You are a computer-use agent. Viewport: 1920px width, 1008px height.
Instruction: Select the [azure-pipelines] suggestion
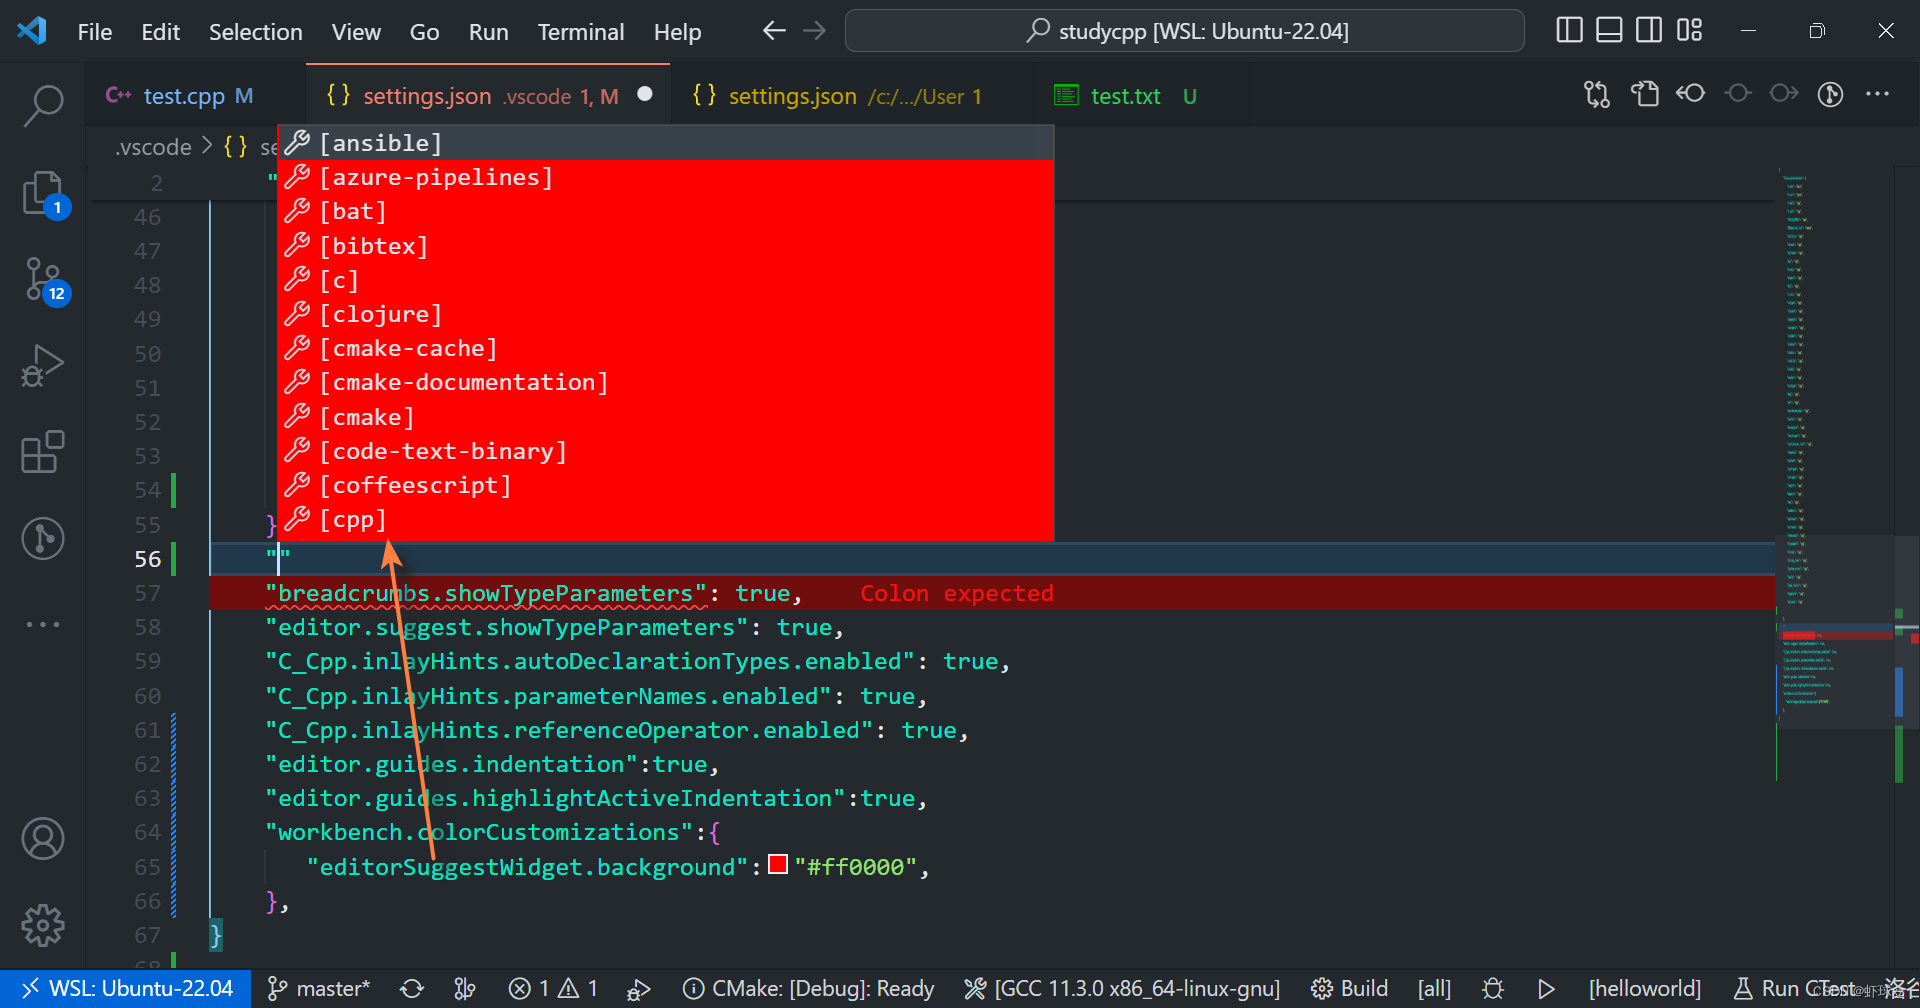[x=666, y=177]
